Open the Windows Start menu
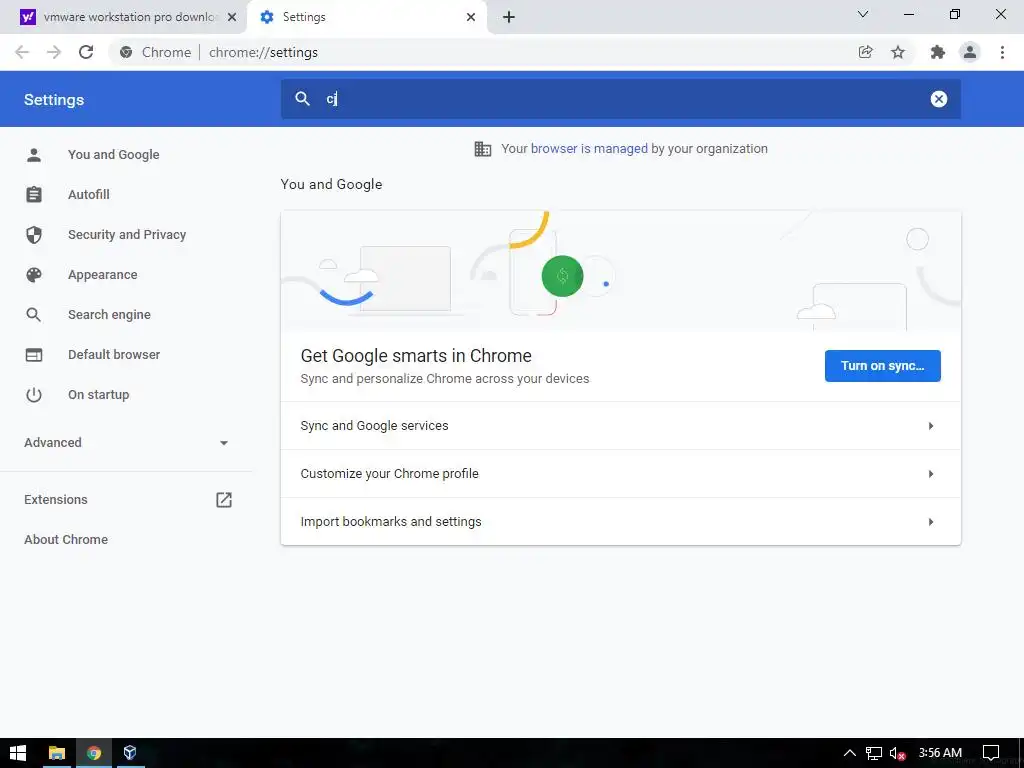 [18, 753]
